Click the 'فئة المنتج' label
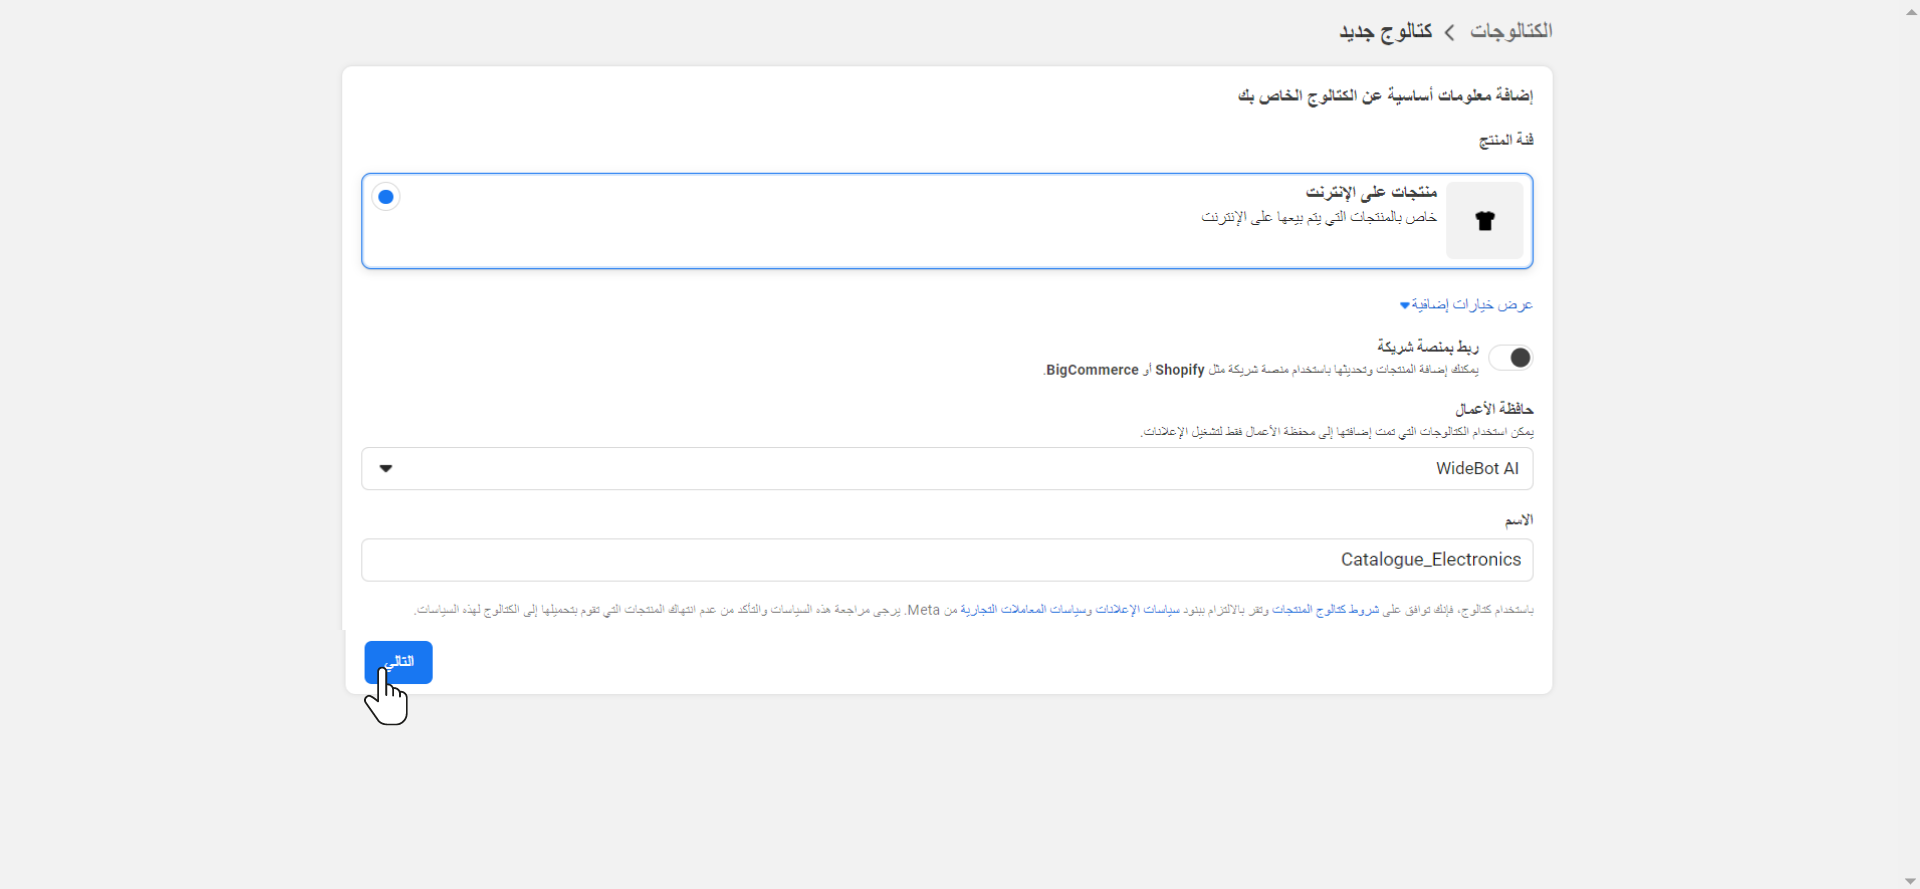Screen dimensions: 1920x889 click(x=1506, y=140)
